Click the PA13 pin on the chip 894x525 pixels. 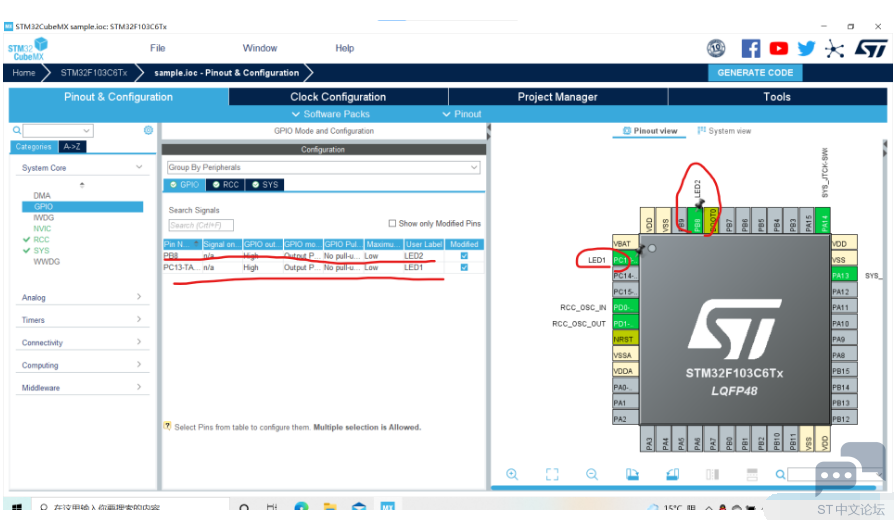844,275
